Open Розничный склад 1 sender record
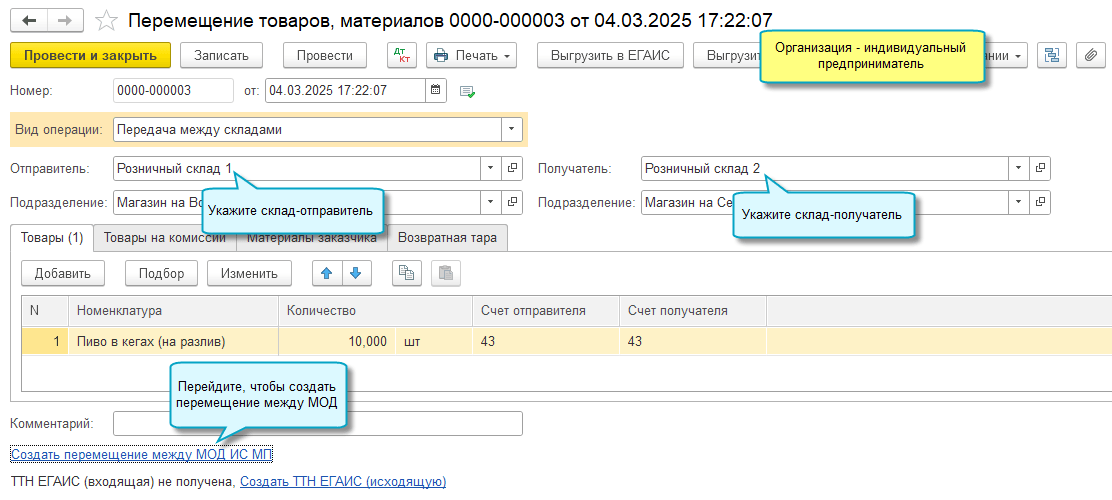The image size is (1112, 500). [x=512, y=169]
